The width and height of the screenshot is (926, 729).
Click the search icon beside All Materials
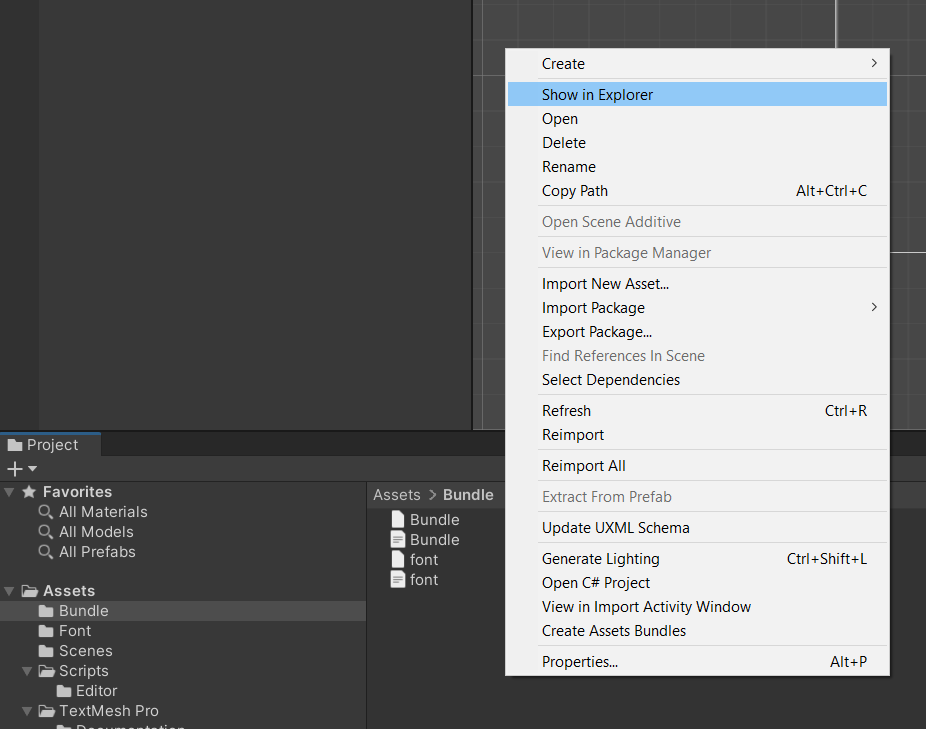pos(45,512)
